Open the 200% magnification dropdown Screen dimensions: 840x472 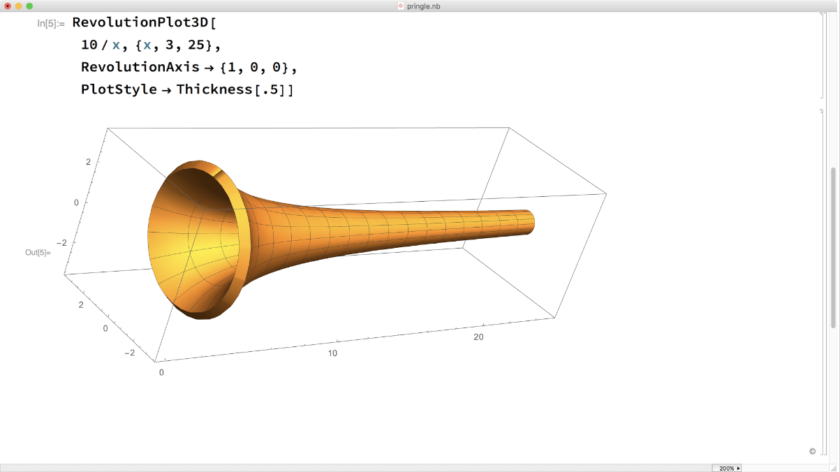tap(726, 468)
